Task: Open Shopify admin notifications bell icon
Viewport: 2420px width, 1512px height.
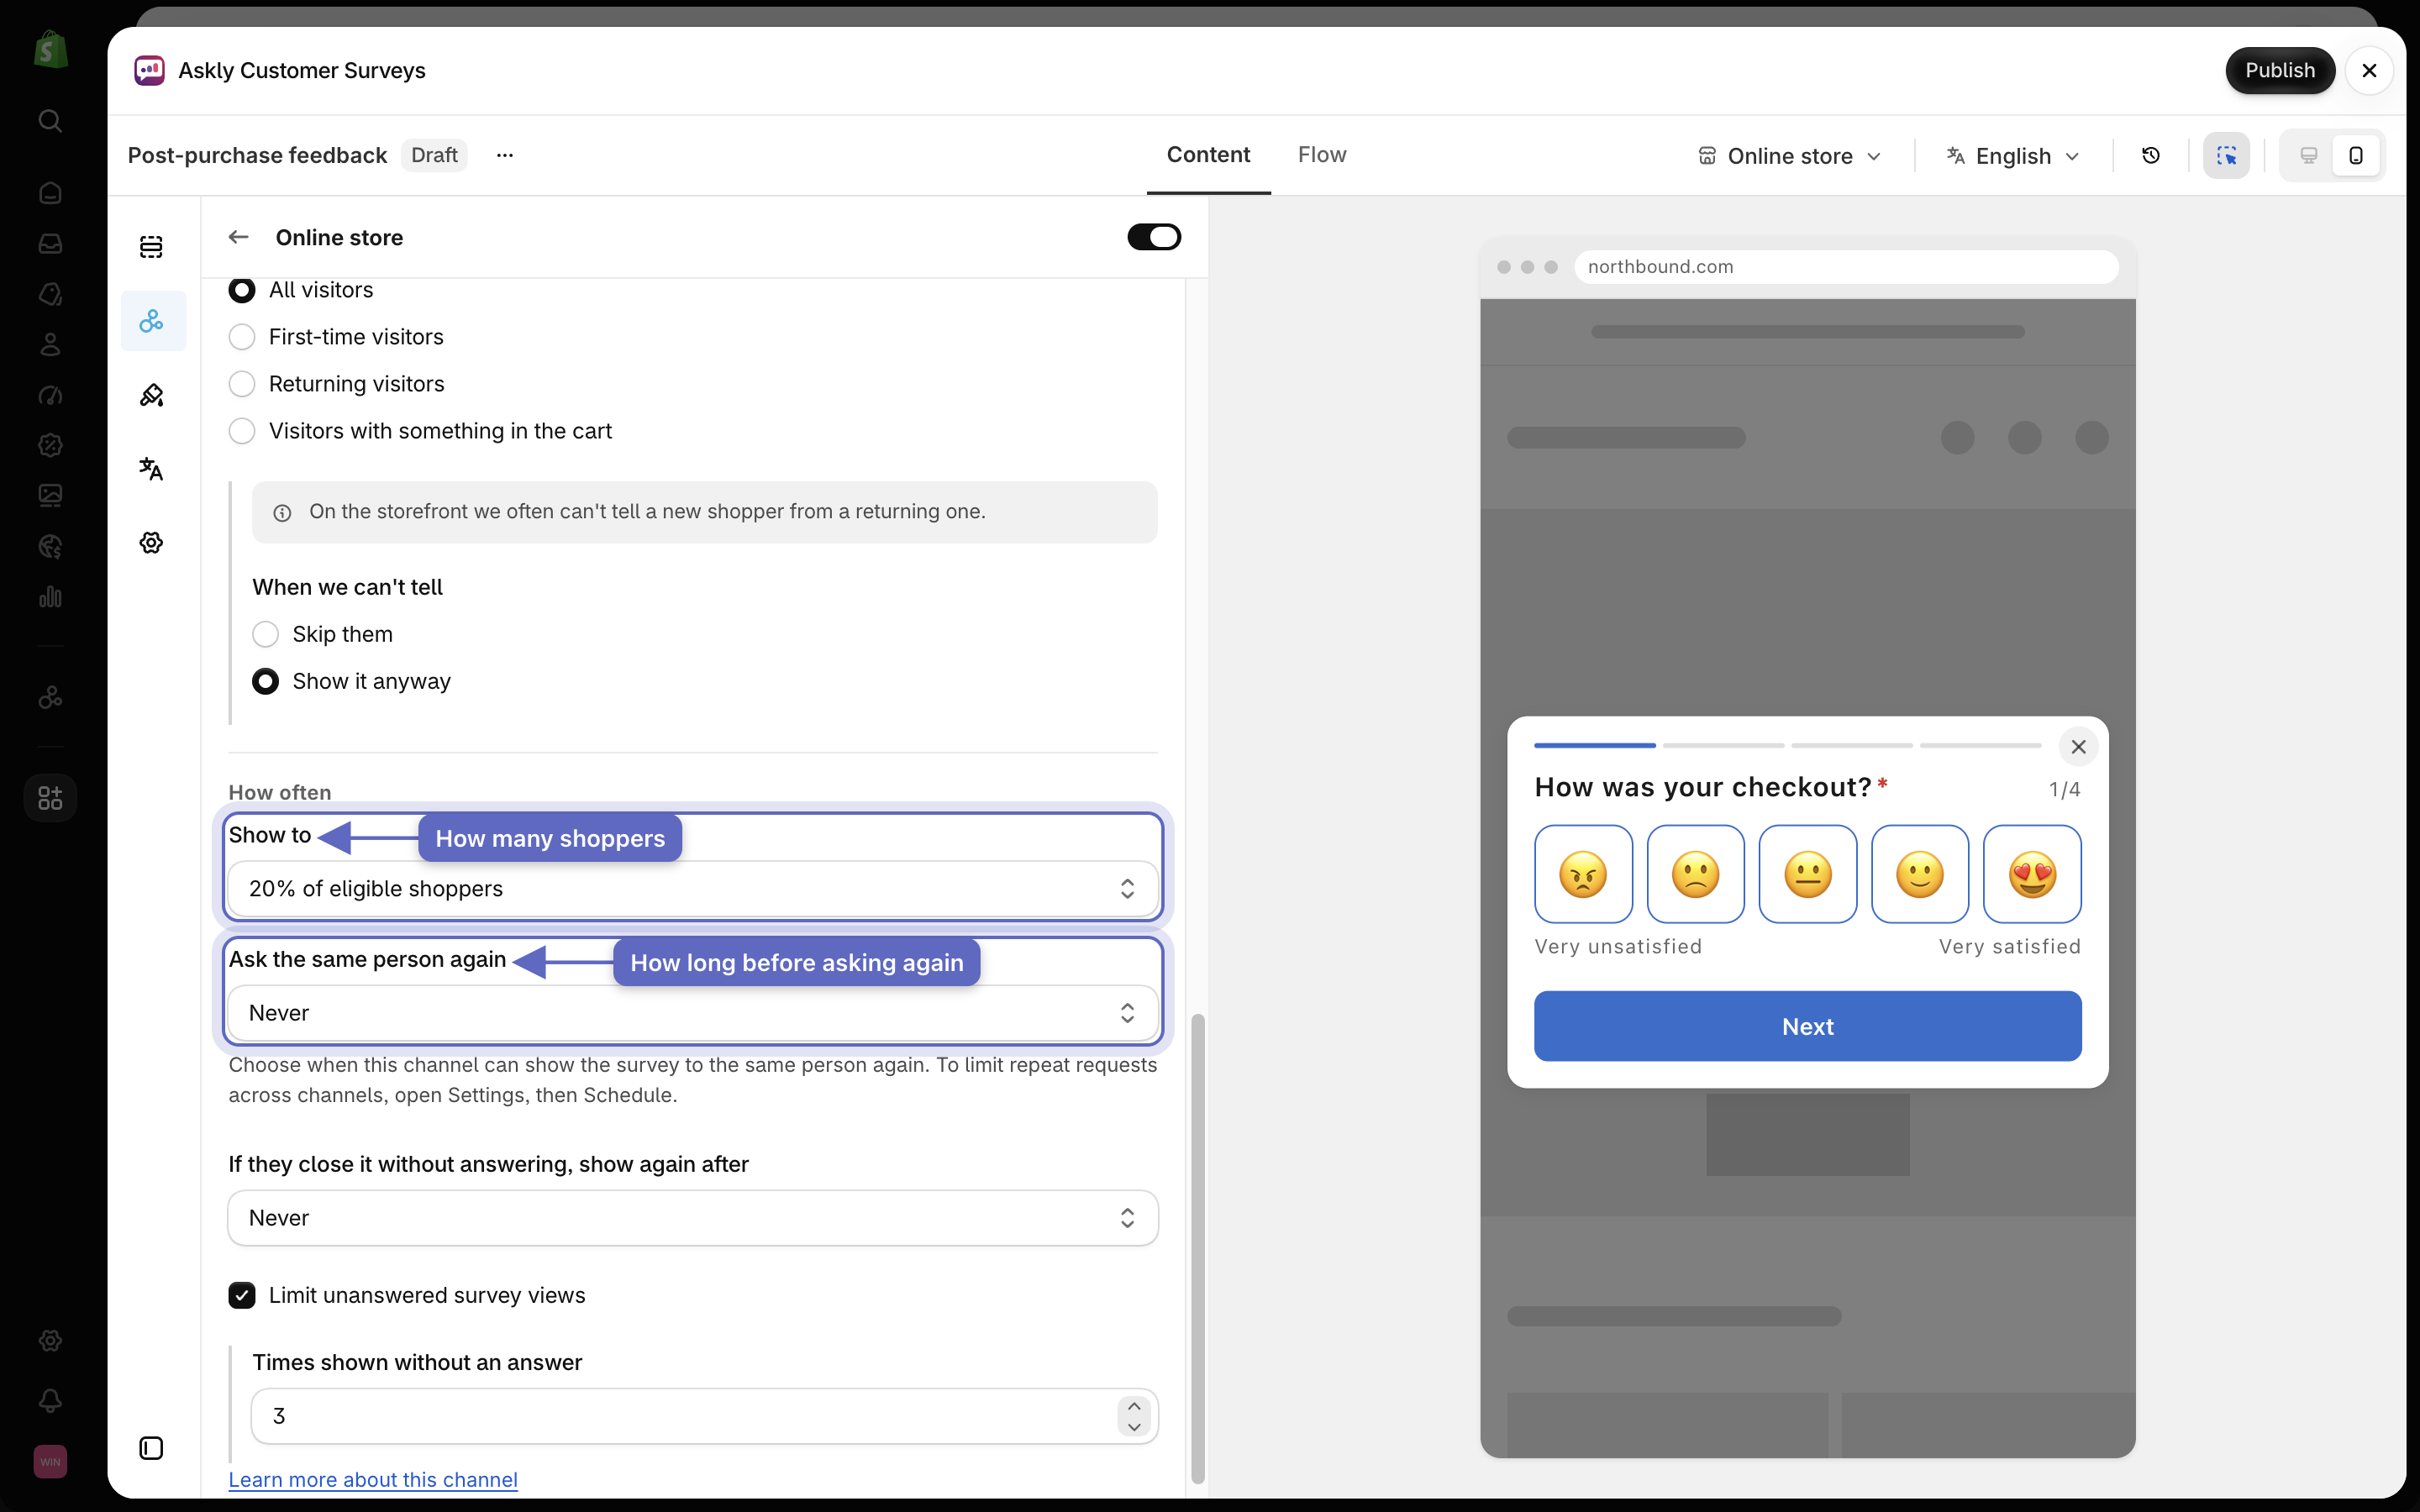Action: [50, 1401]
